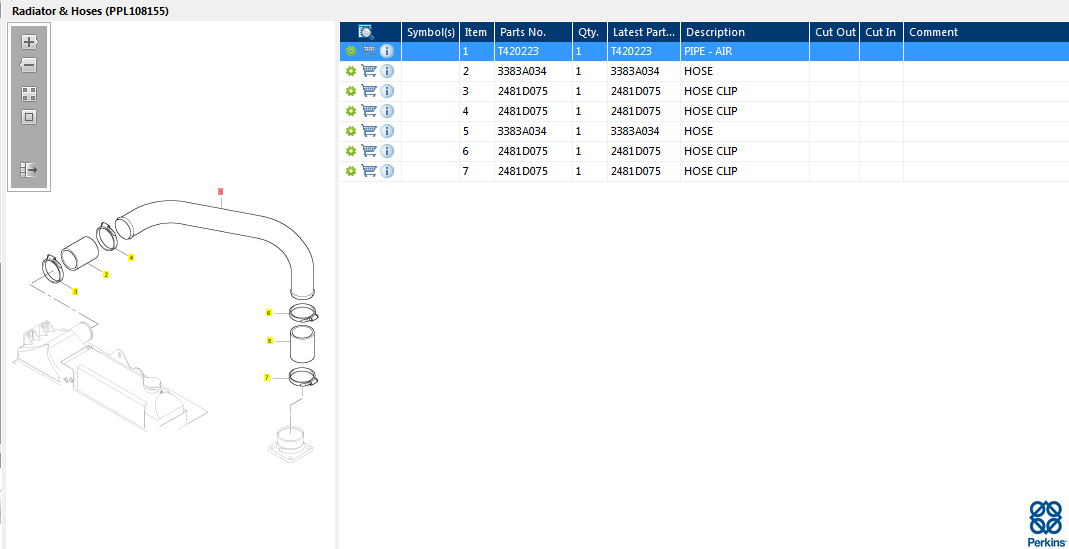Click parts number T420223 in row 1
Image resolution: width=1069 pixels, height=549 pixels.
[518, 51]
